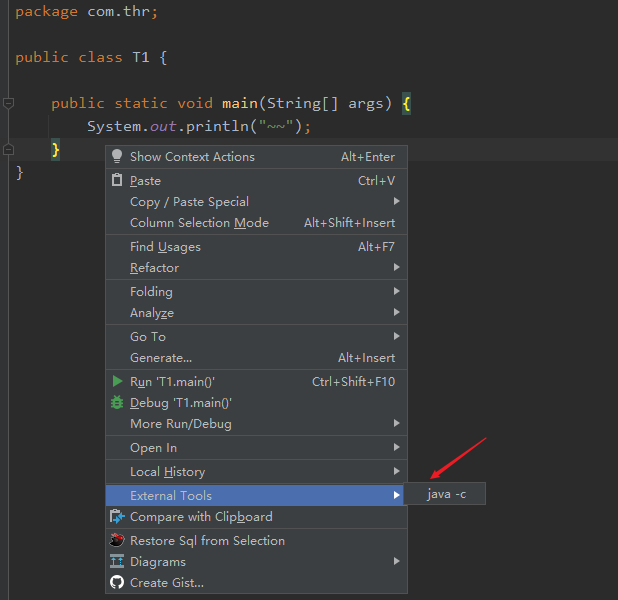The image size is (618, 600).
Task: Expand the Folding submenu arrow
Action: 396,291
